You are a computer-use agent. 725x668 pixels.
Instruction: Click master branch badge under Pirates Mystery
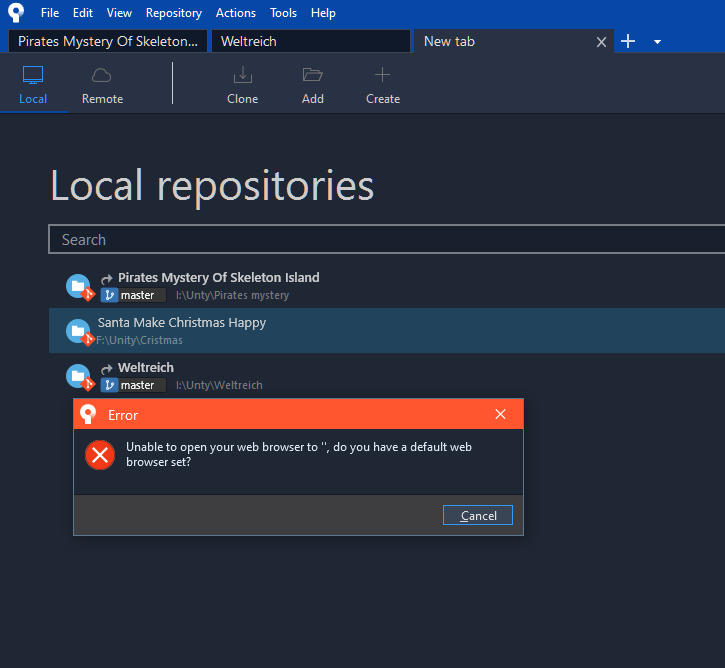pos(133,295)
